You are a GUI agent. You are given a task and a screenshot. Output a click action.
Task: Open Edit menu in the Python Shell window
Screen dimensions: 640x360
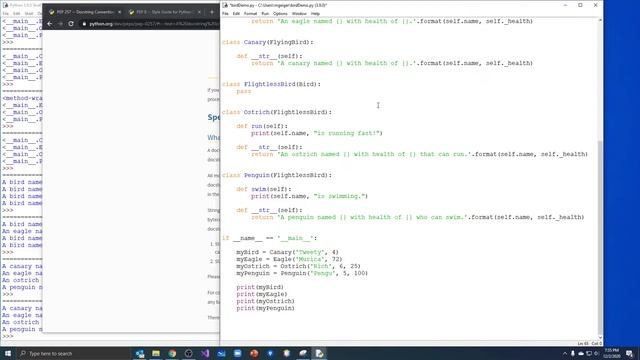click(16, 13)
